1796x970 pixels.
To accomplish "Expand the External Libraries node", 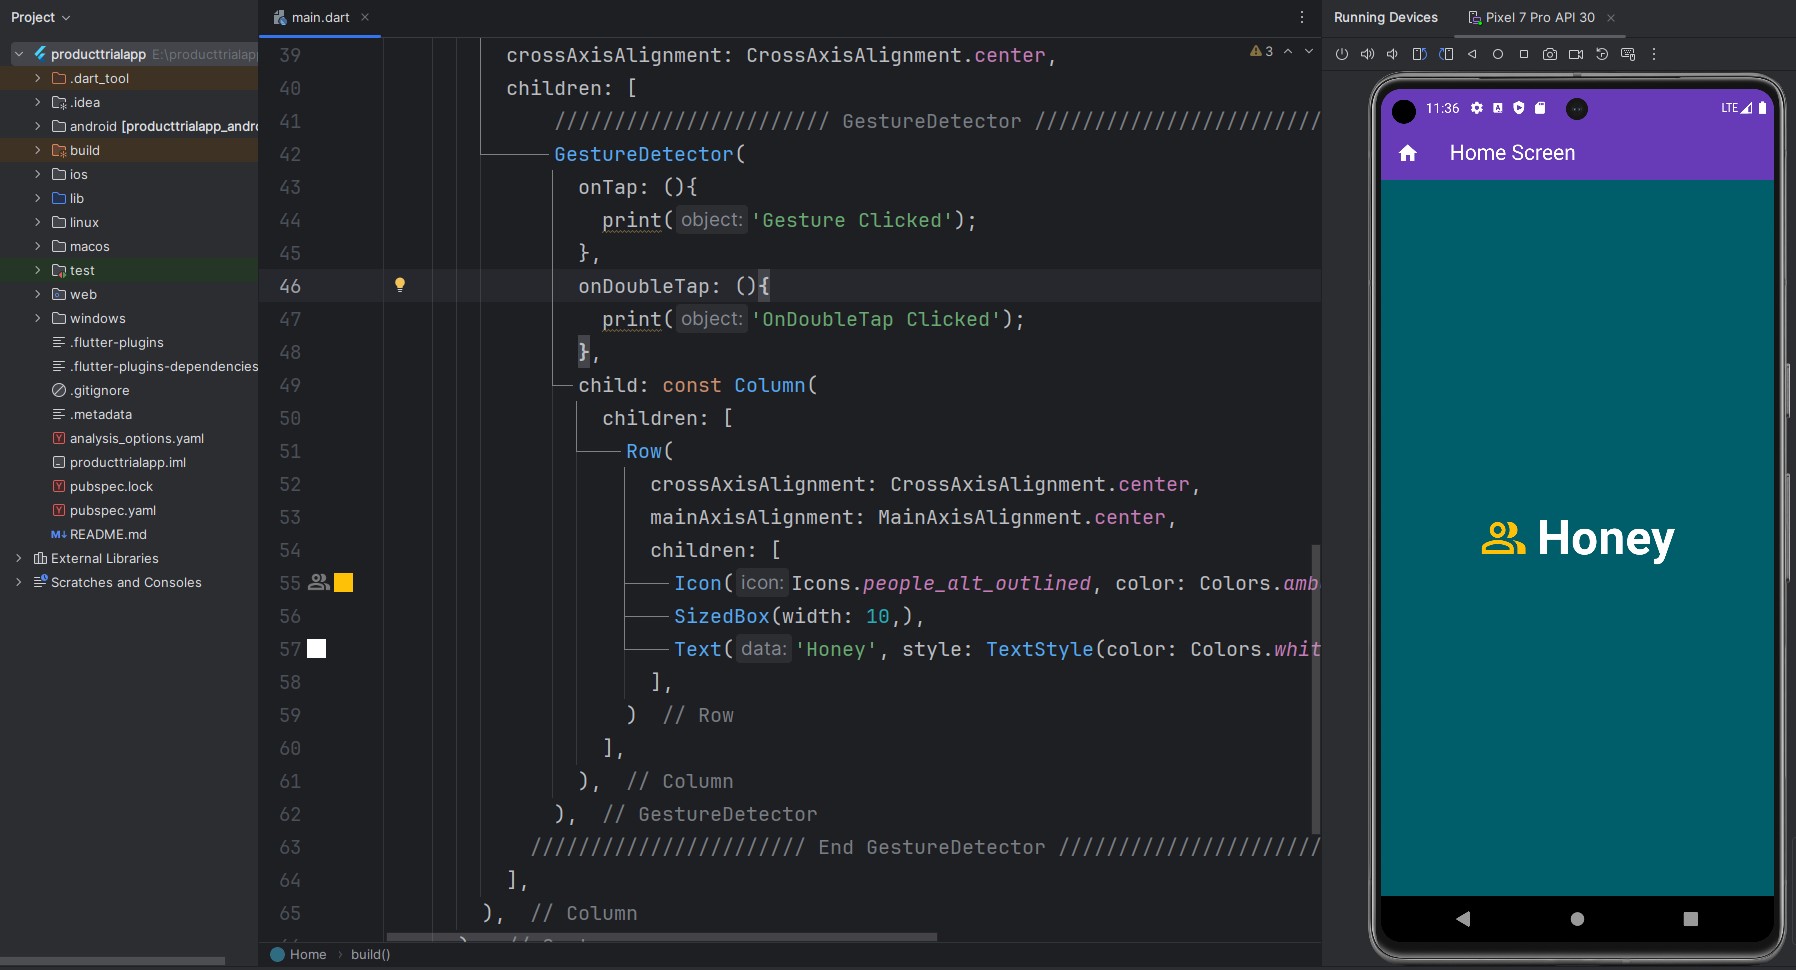I will coord(19,558).
